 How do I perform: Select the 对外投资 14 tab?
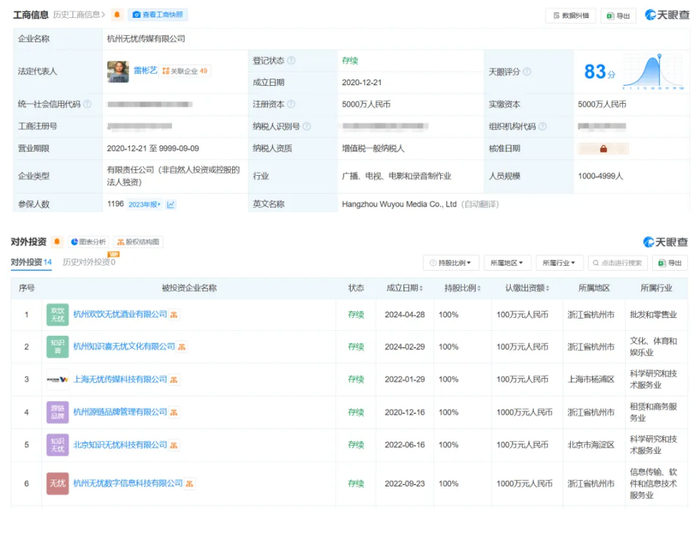click(31, 263)
